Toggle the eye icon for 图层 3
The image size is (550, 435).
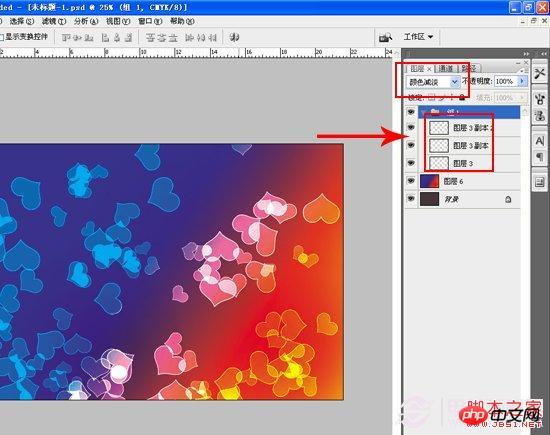coord(411,163)
